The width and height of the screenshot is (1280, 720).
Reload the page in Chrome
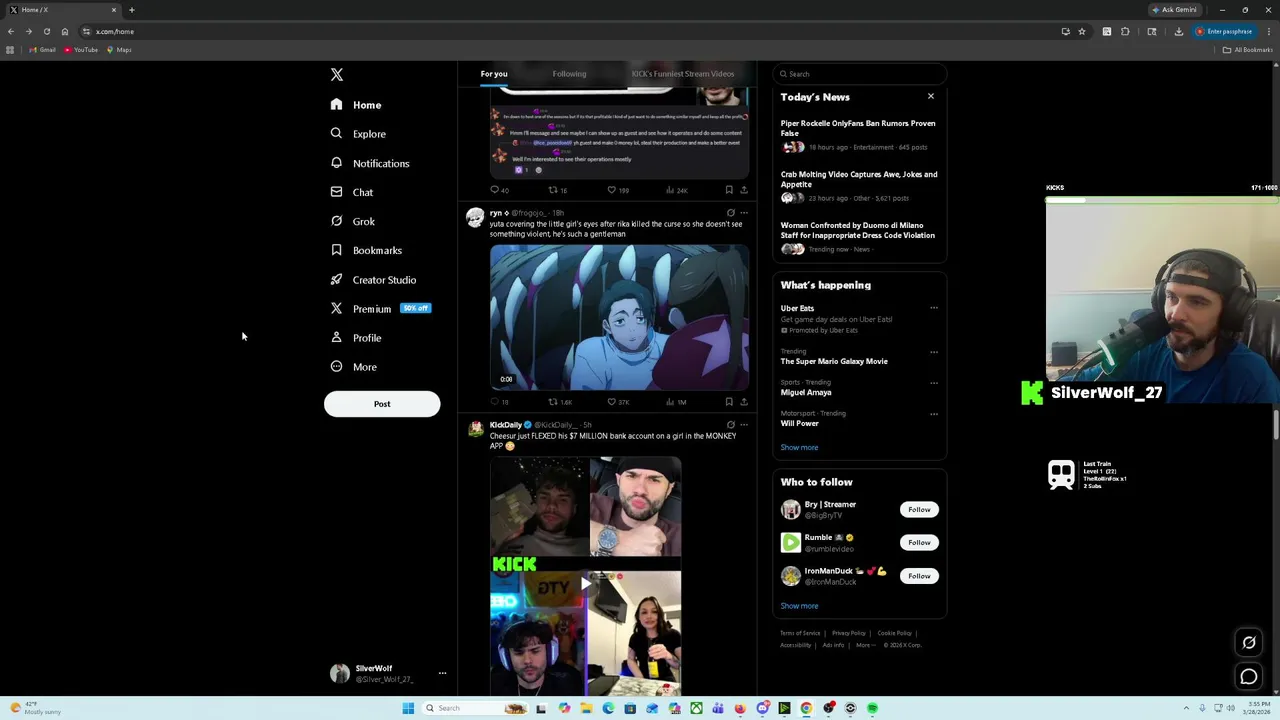point(47,32)
